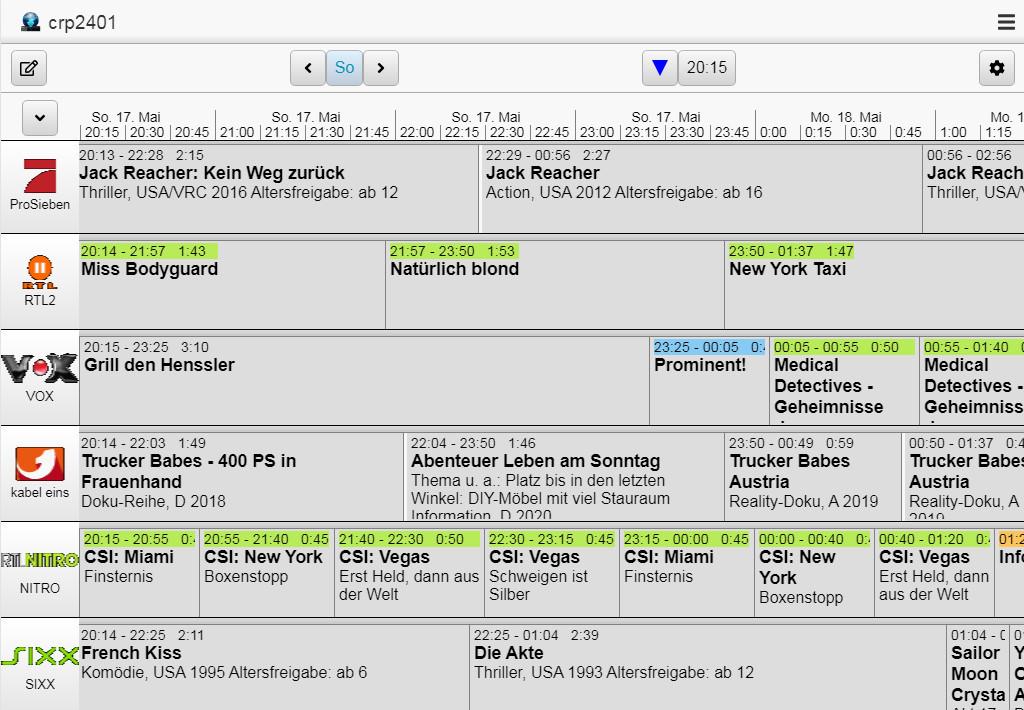Expand the channel list chevron dropdown
Viewport: 1024px width, 710px height.
pos(40,118)
